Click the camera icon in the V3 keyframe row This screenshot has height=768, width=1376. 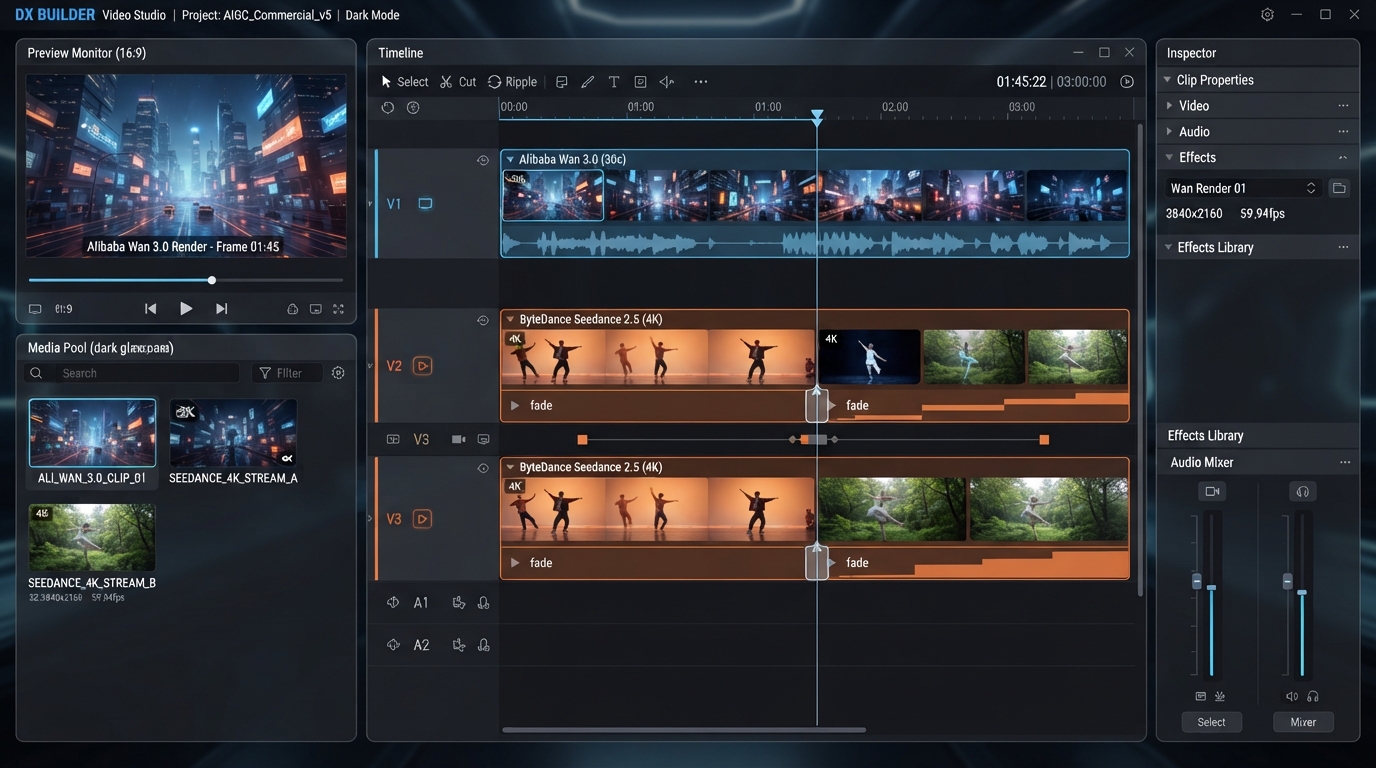pos(459,439)
